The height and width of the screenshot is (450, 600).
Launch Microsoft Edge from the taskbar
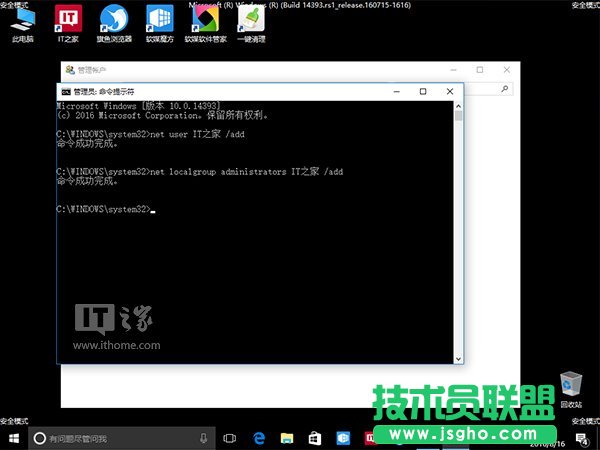258,438
